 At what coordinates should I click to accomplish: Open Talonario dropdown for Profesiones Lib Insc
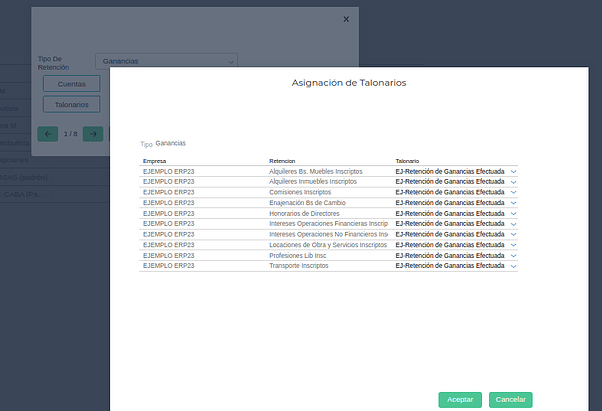(514, 255)
